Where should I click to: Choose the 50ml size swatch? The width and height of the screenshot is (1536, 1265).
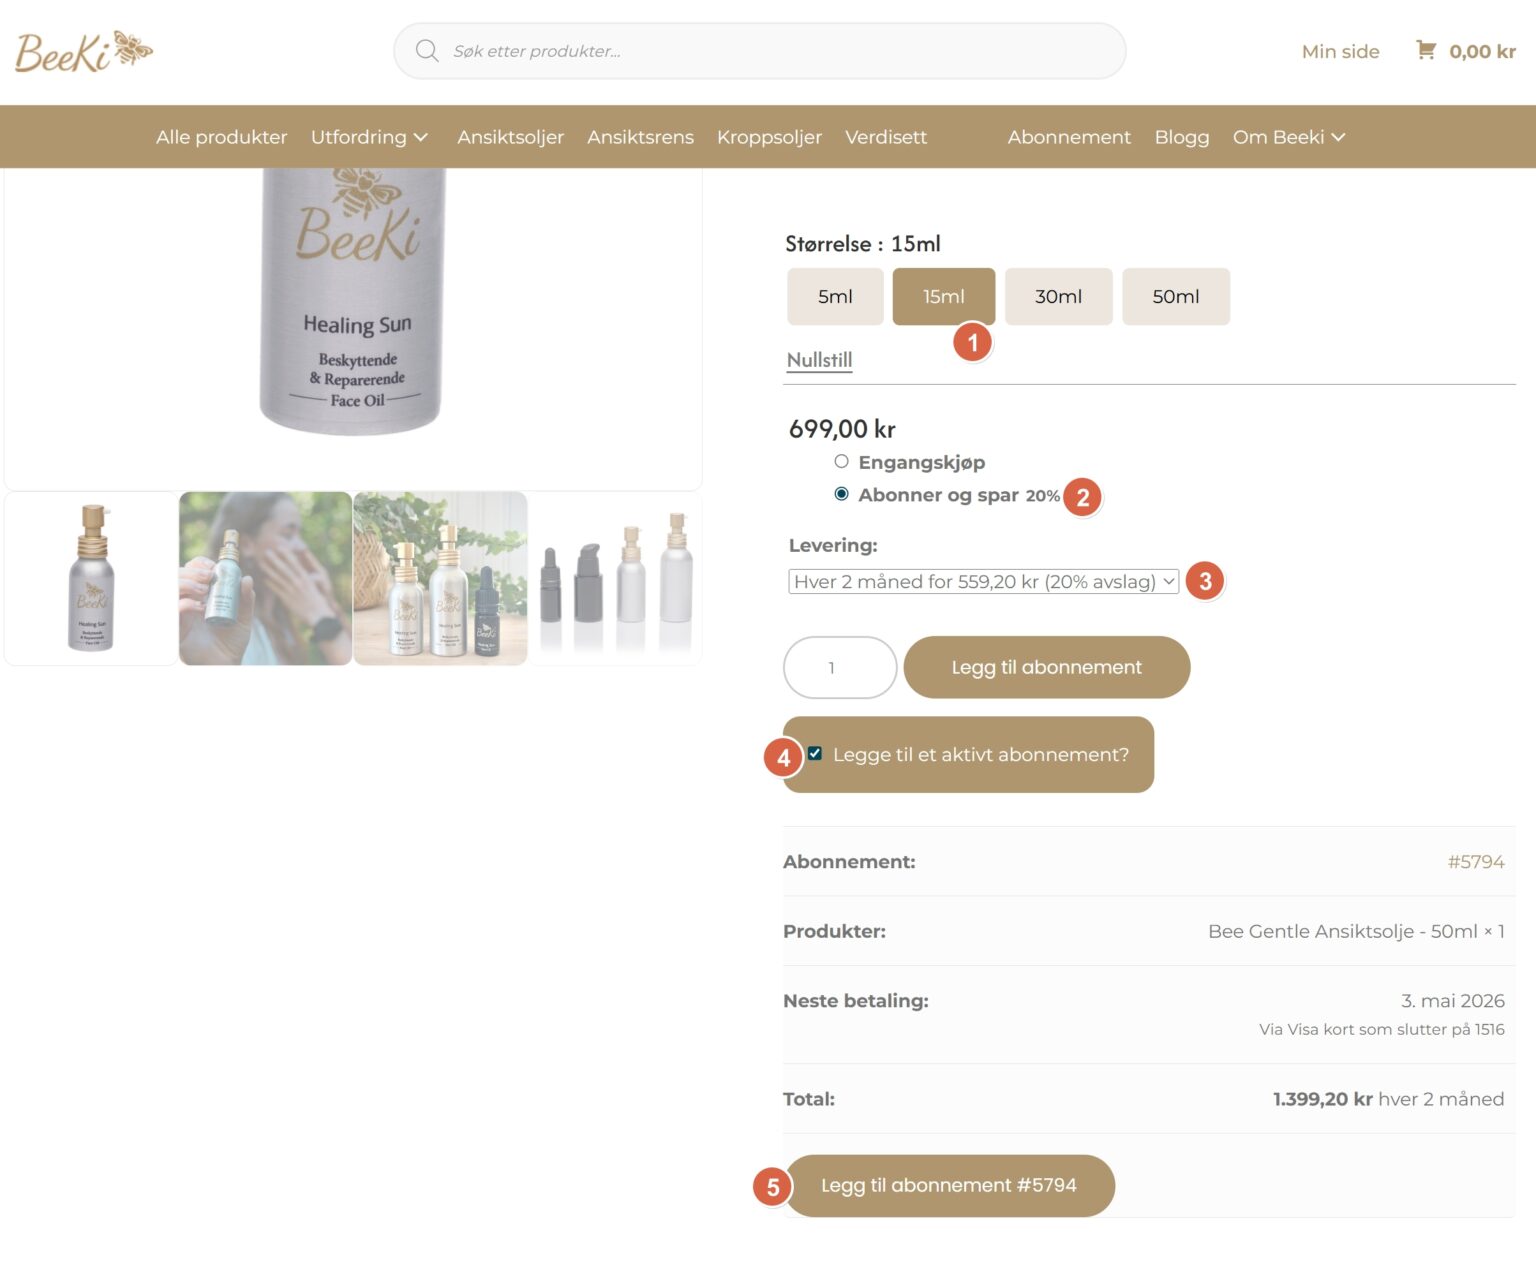click(x=1175, y=297)
